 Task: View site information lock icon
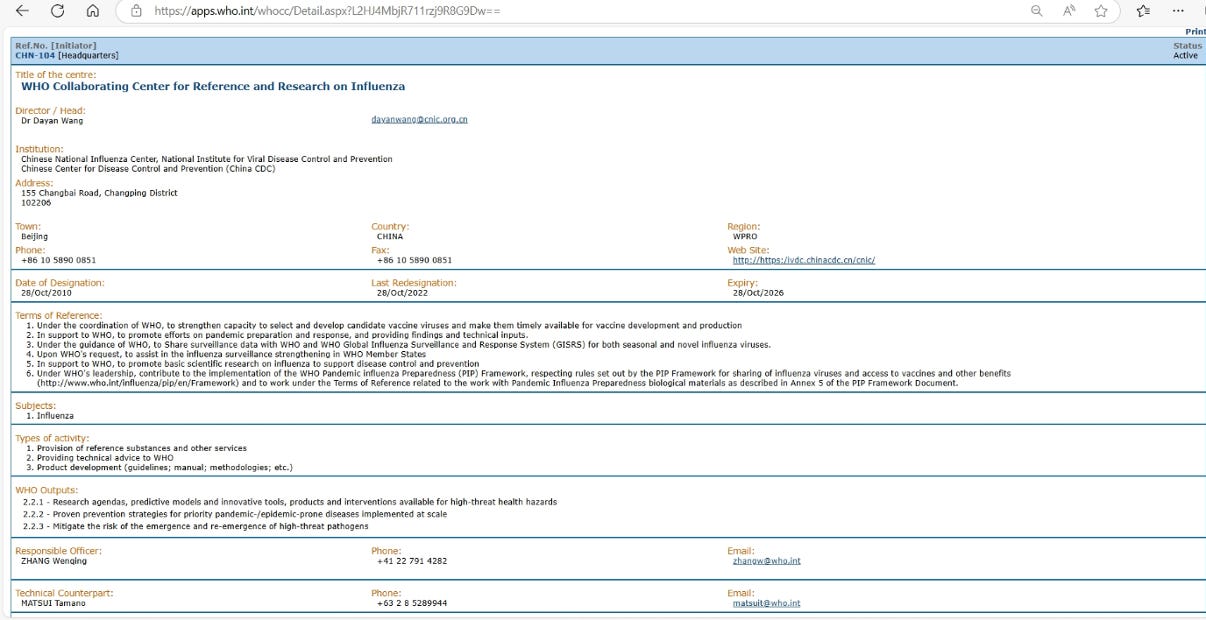pos(136,11)
